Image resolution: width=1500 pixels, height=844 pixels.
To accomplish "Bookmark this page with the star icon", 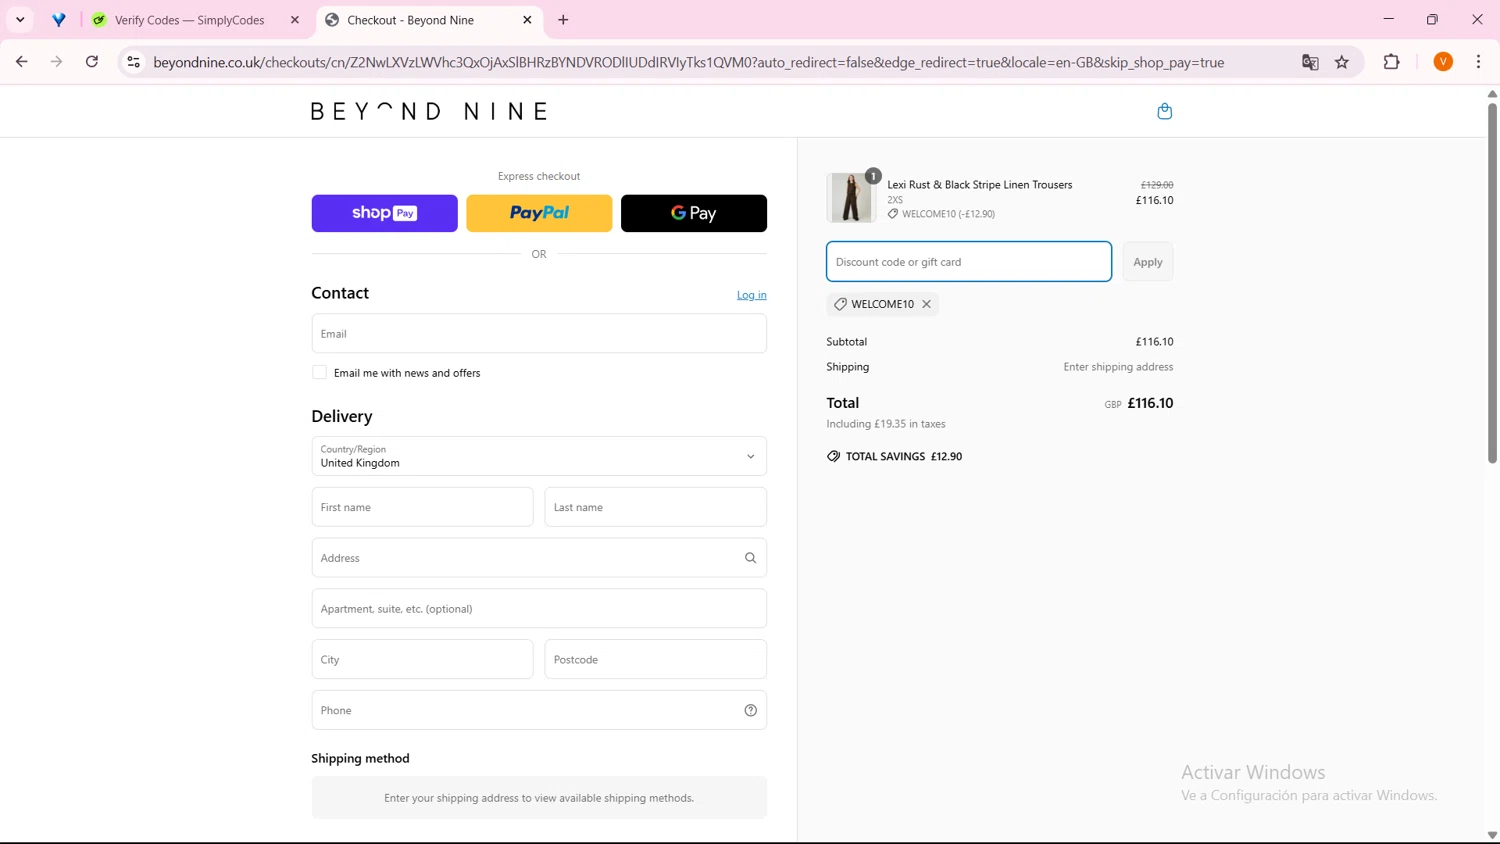I will (1342, 62).
